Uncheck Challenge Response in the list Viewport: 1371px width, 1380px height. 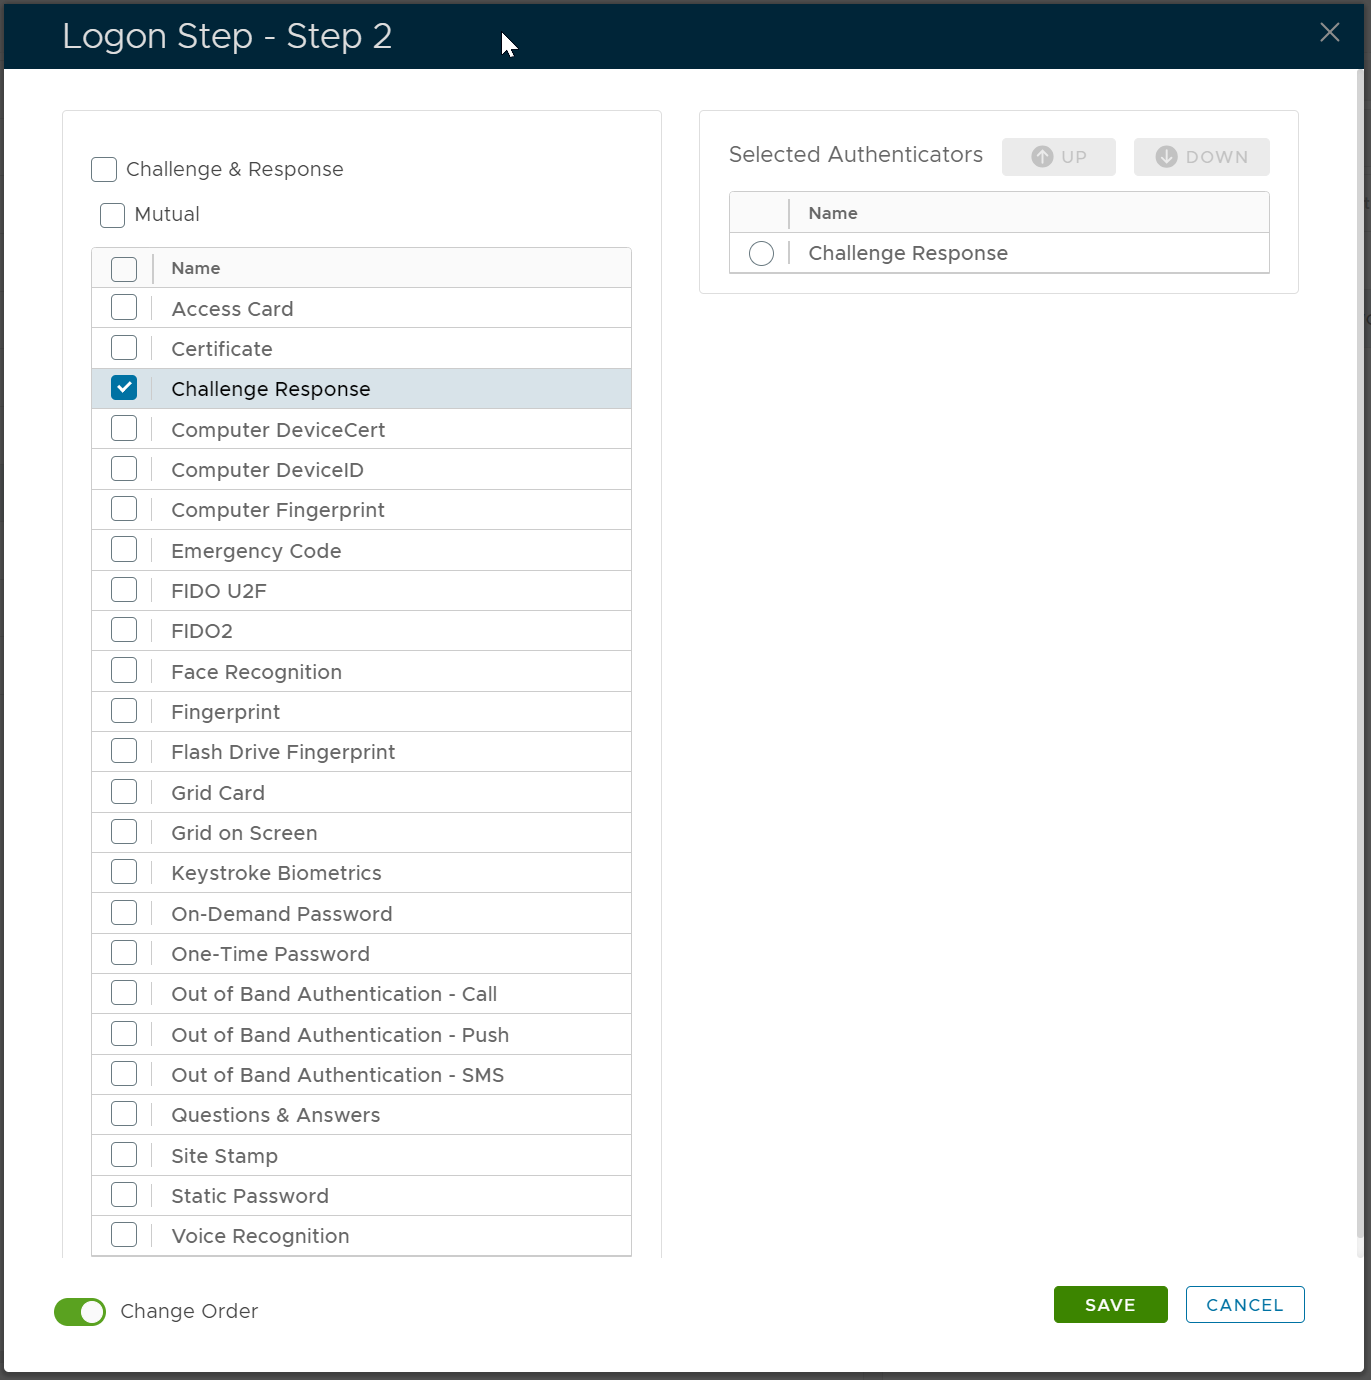[x=124, y=388]
